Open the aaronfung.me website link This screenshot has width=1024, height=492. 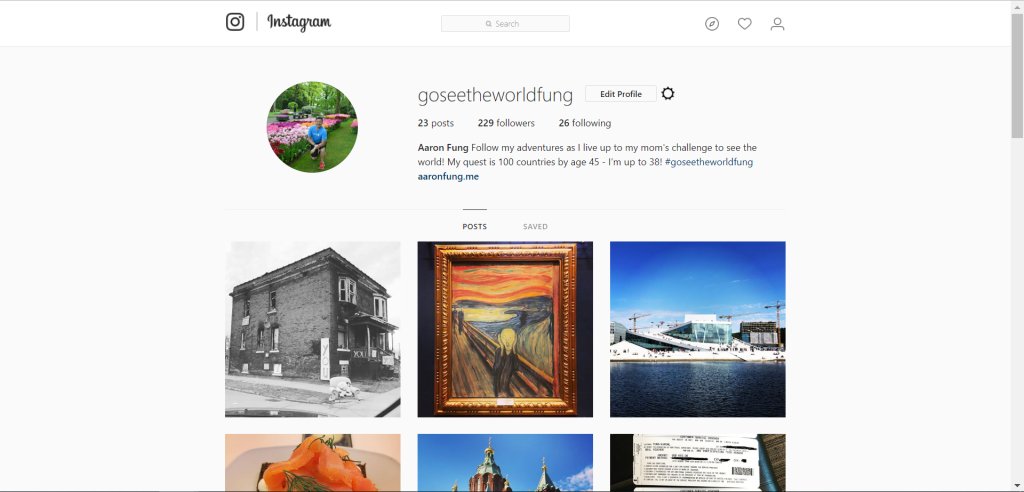[448, 176]
